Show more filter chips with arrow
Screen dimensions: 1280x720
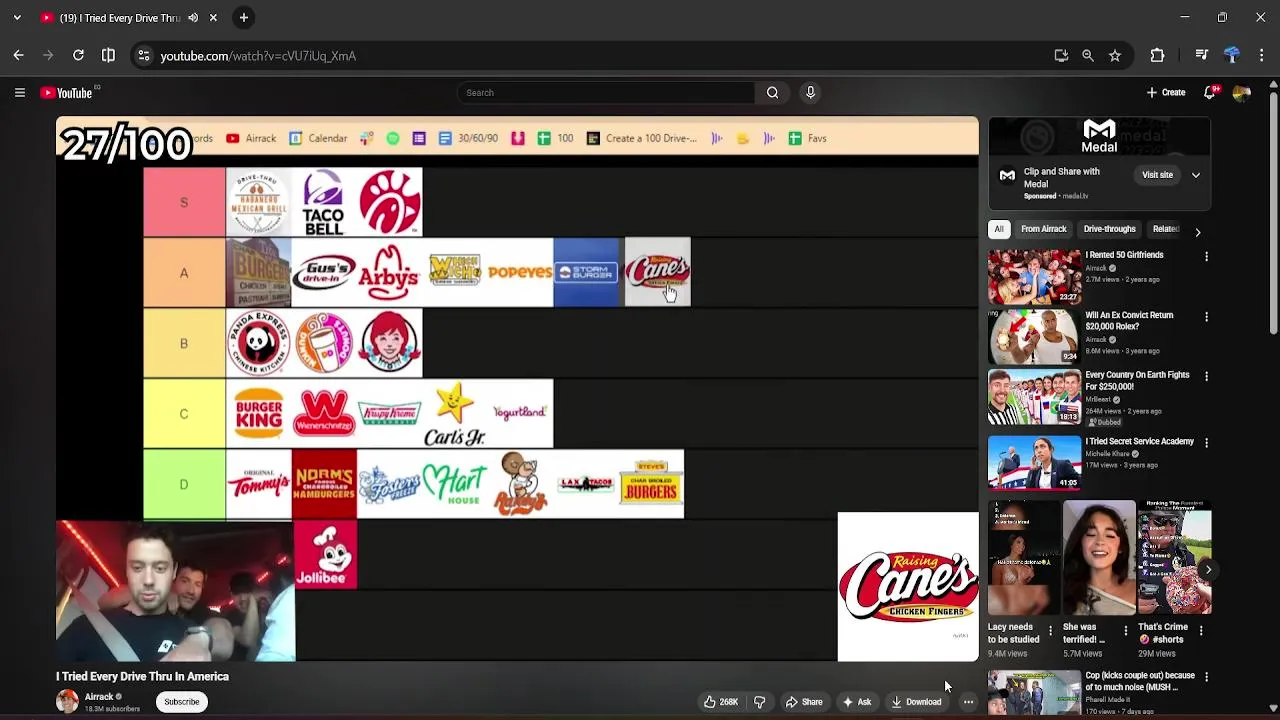1198,231
